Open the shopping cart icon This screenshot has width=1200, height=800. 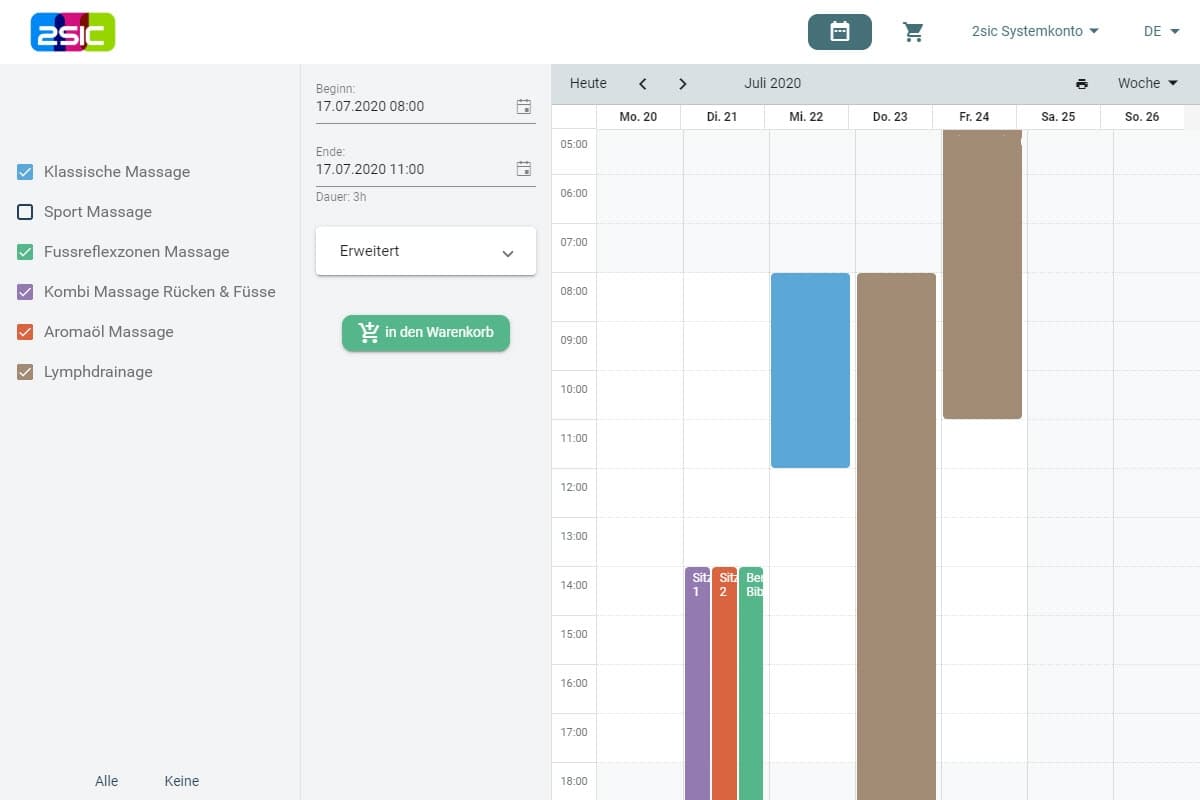point(913,32)
